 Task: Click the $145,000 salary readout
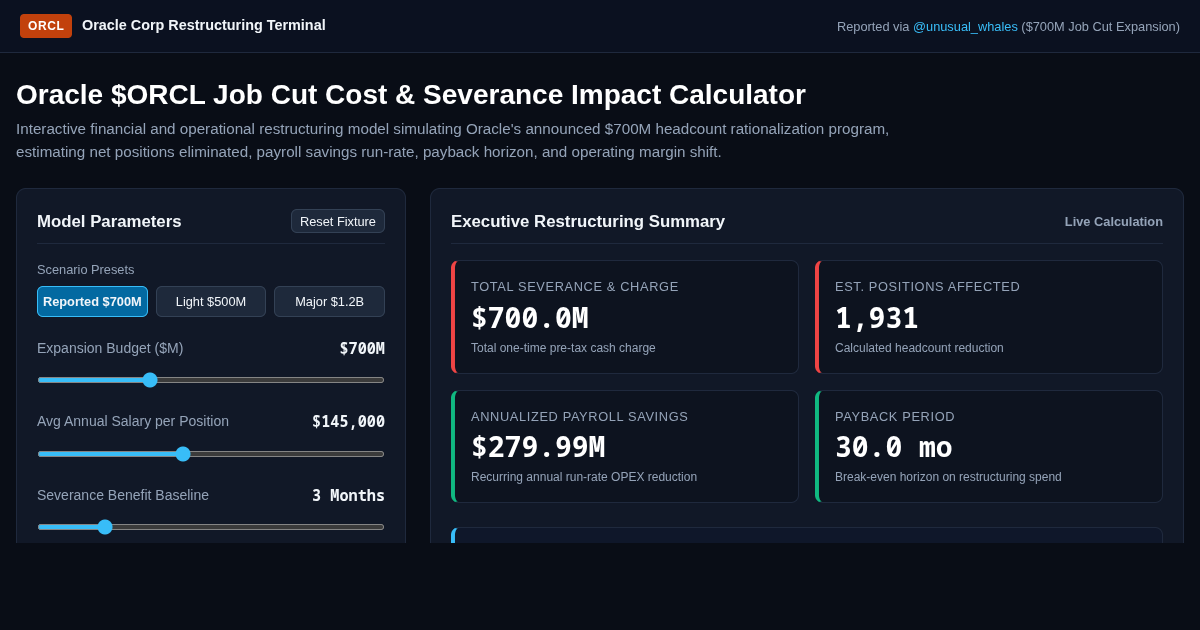tap(348, 422)
